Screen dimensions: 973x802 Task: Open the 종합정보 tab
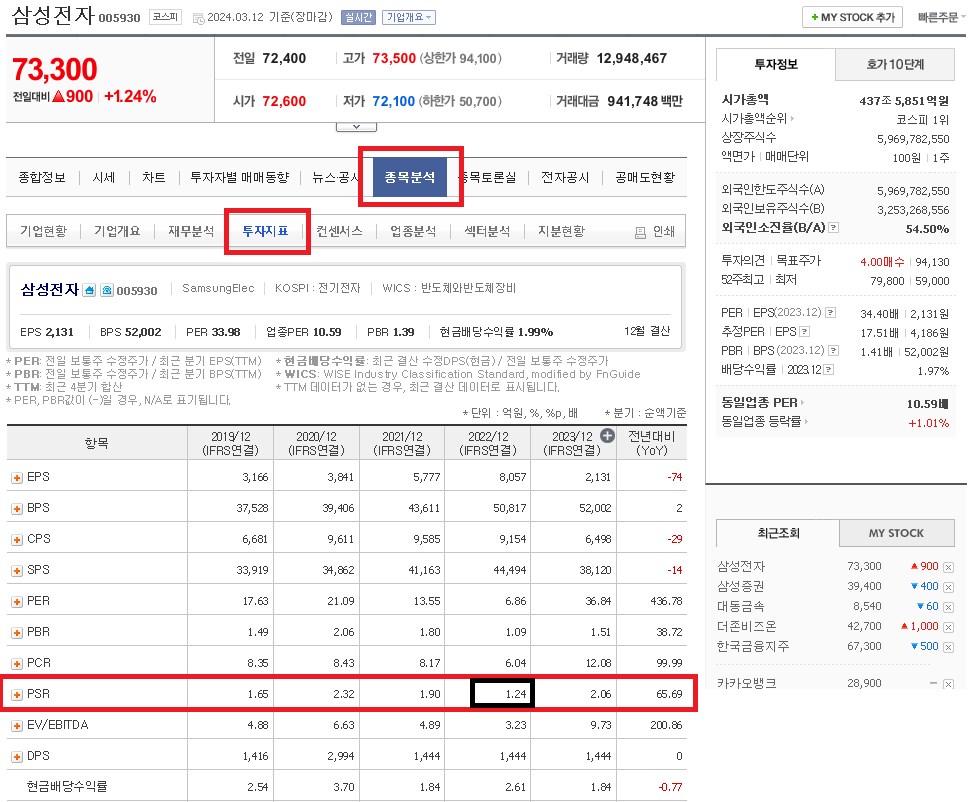(x=42, y=178)
